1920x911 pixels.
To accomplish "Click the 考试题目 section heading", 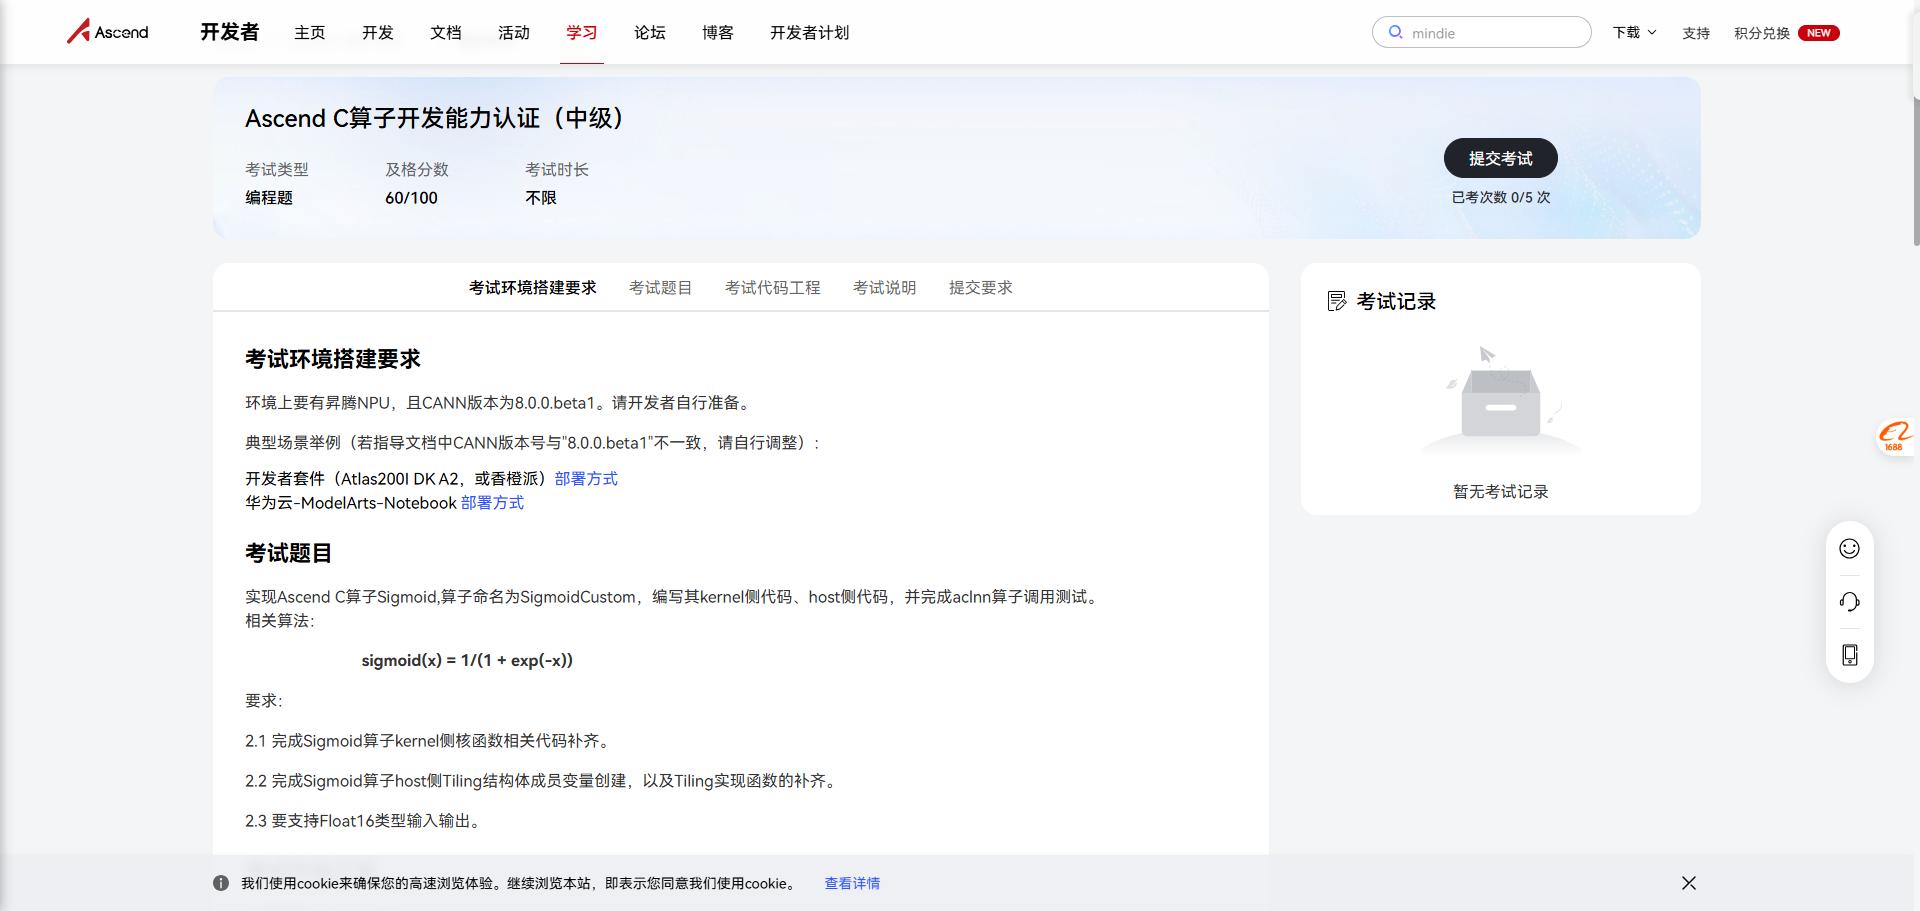I will pyautogui.click(x=288, y=552).
